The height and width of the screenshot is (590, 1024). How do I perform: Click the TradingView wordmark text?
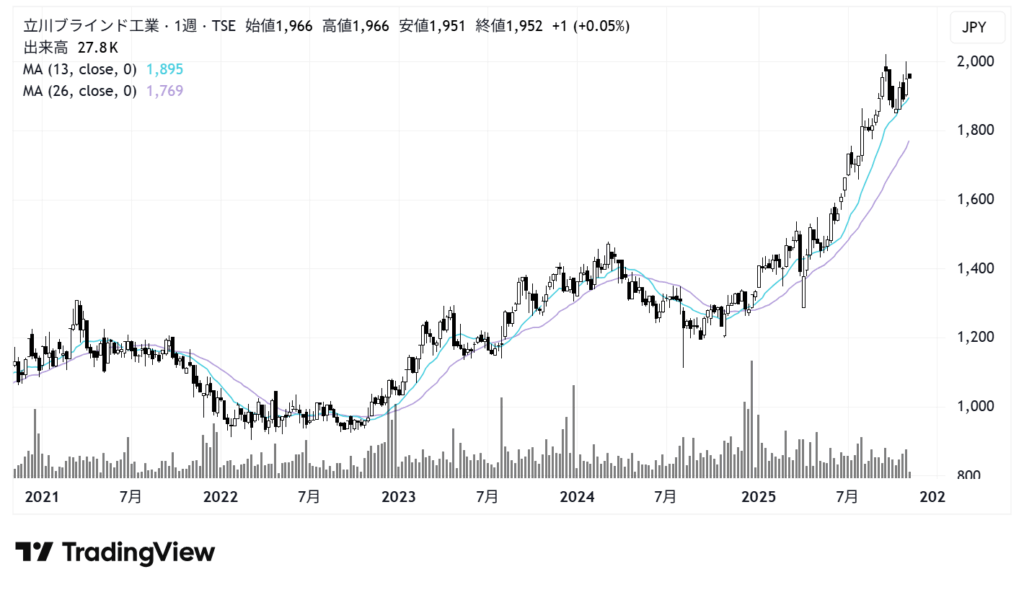tap(138, 552)
